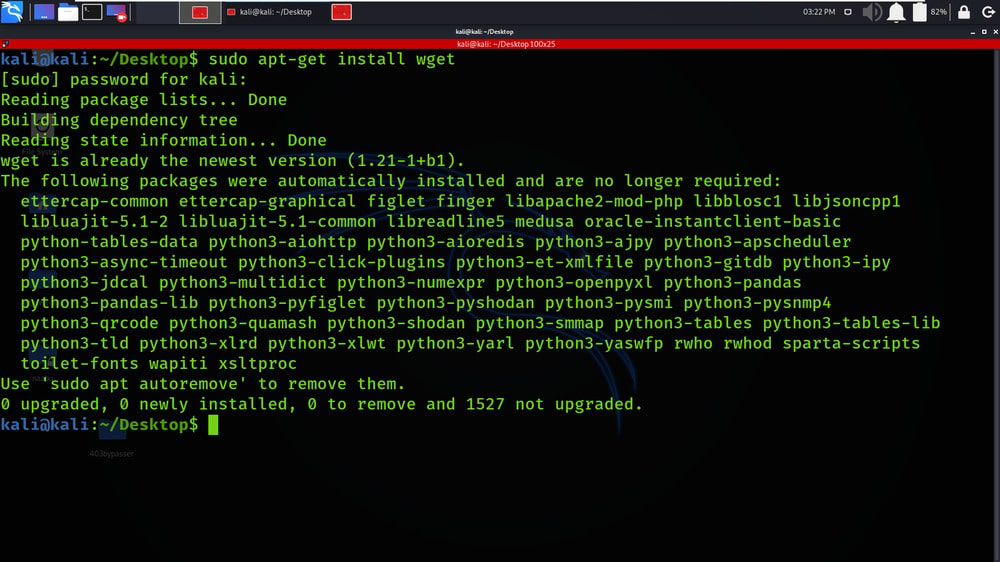Click the package name 'python3-smmap'
Viewport: 1000px width, 562px height.
(x=540, y=323)
